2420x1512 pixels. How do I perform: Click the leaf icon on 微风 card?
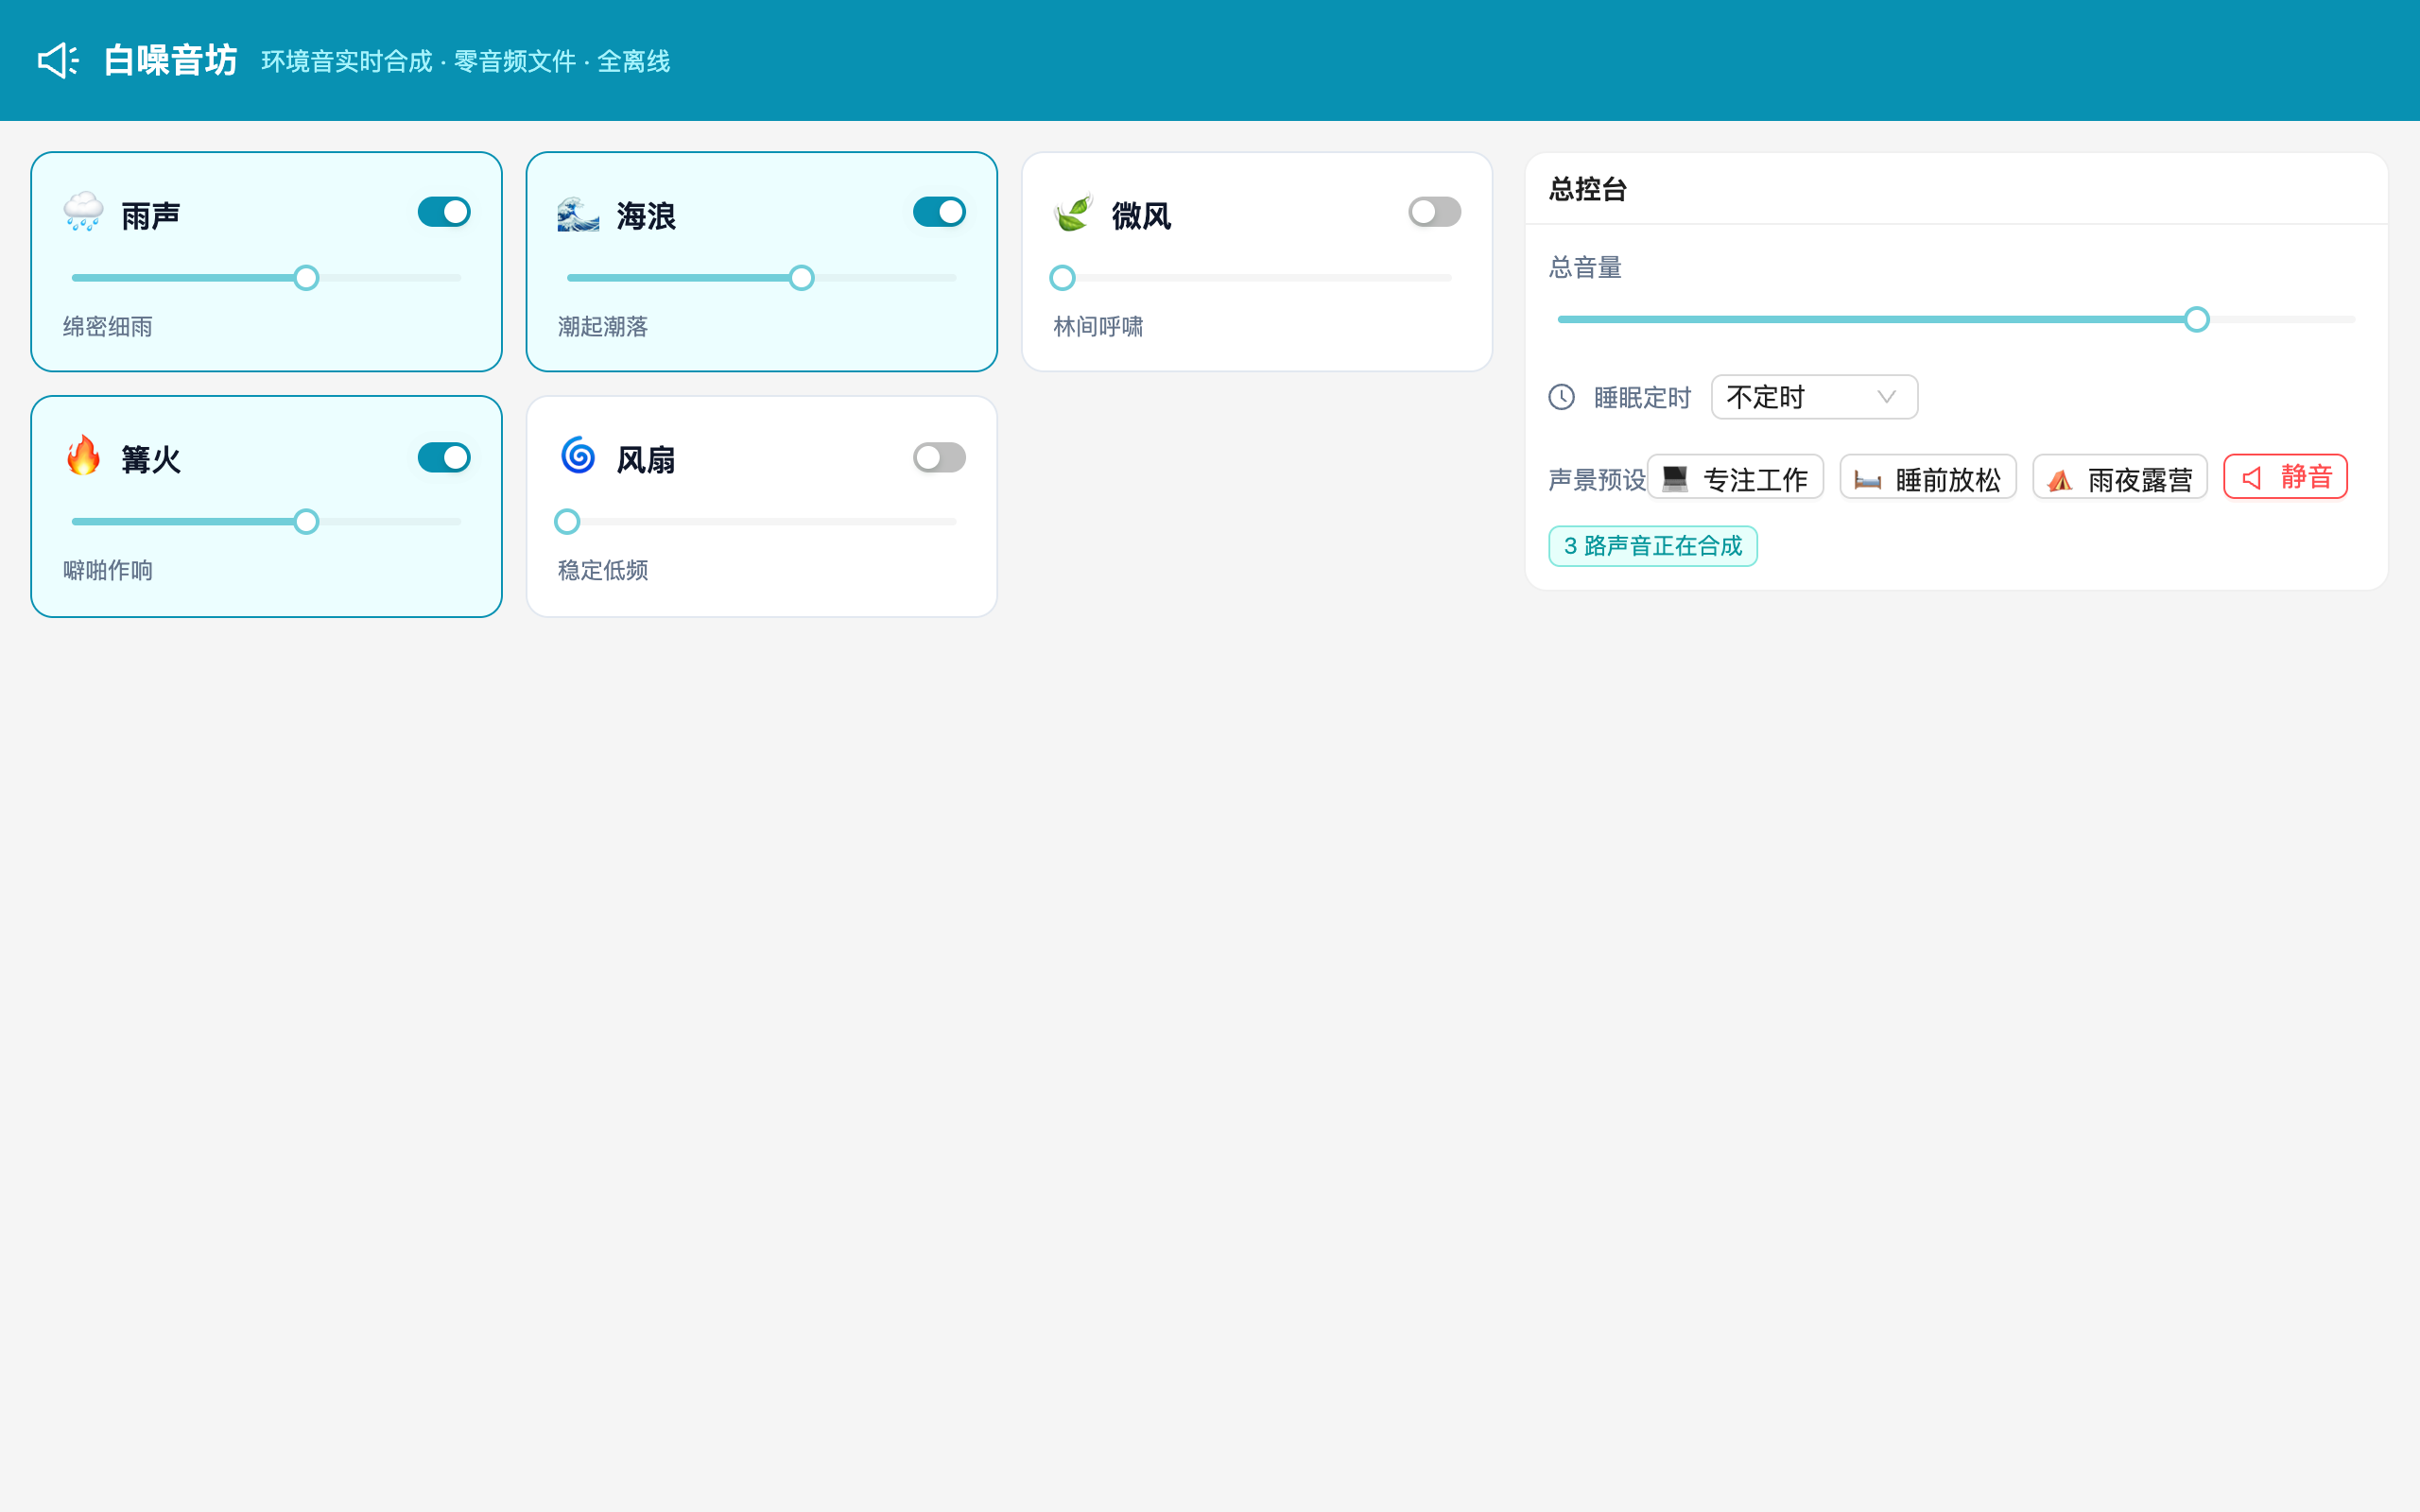point(1073,213)
